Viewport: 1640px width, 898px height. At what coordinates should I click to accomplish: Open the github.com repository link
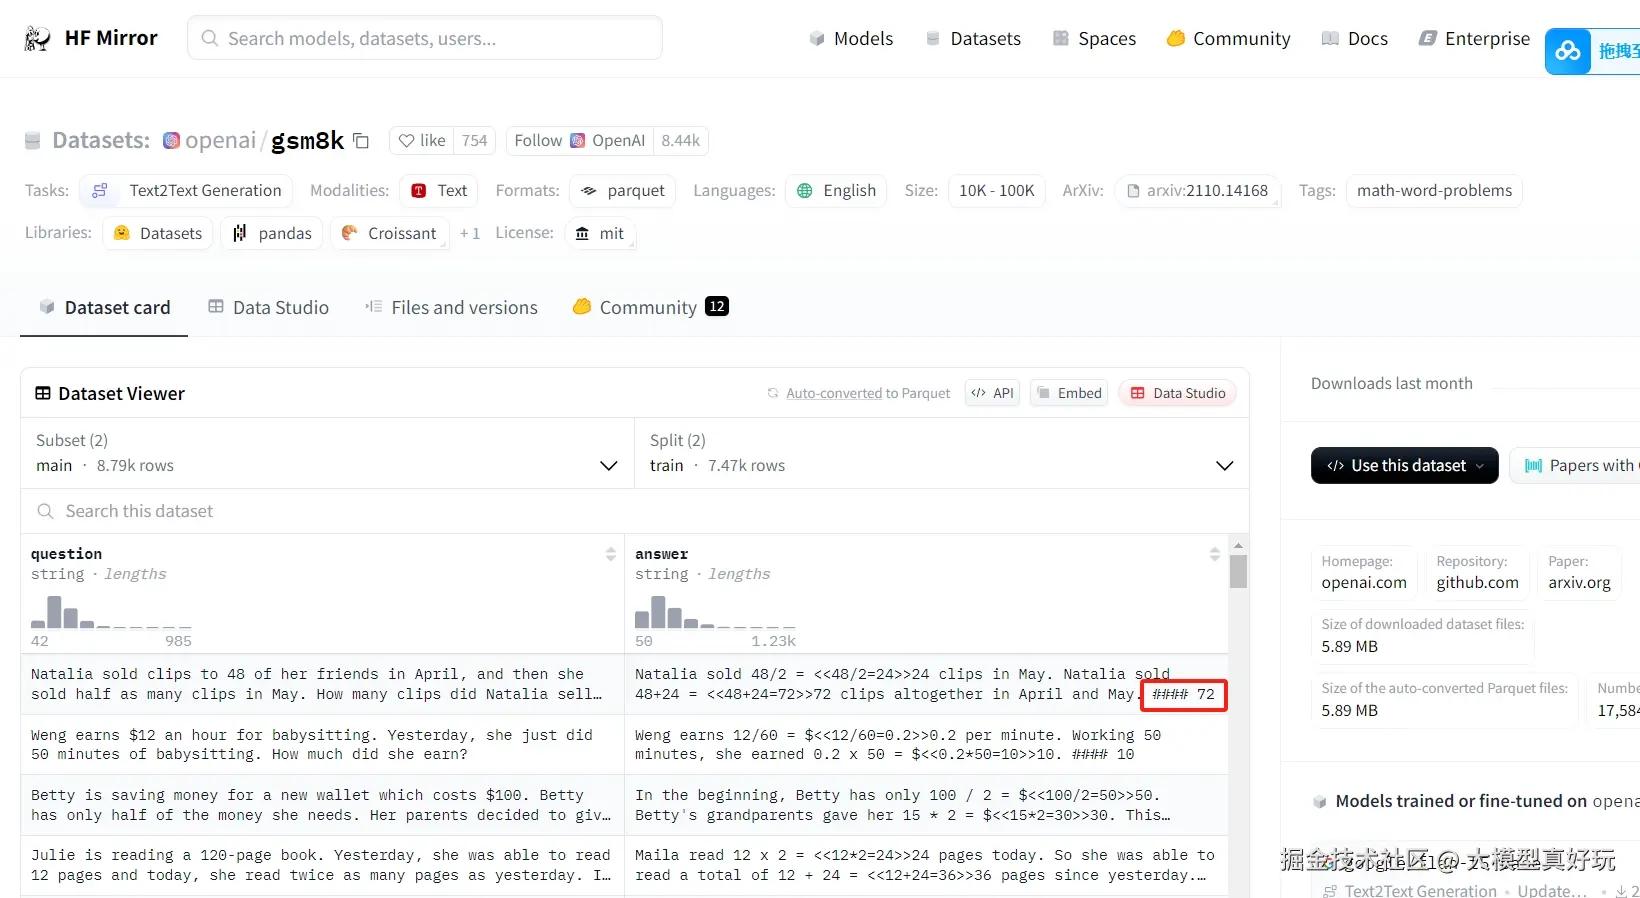coord(1477,583)
